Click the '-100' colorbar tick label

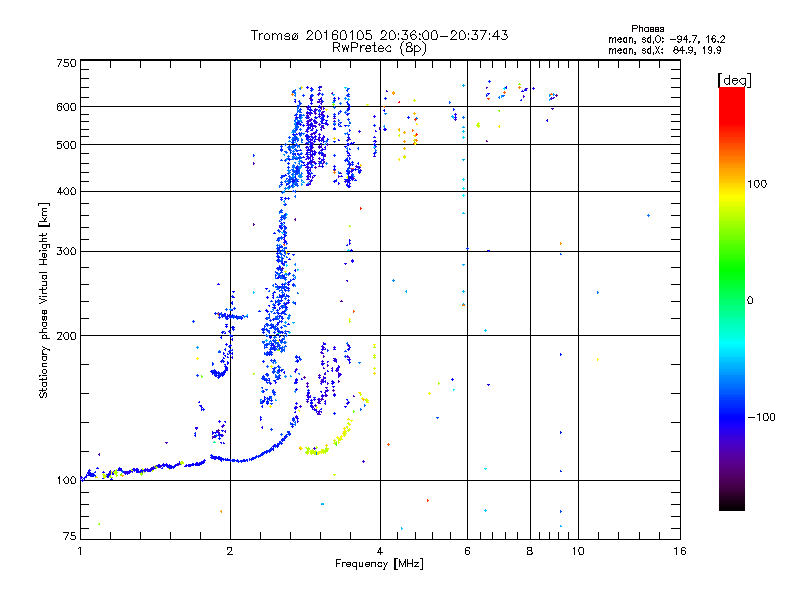click(x=762, y=417)
